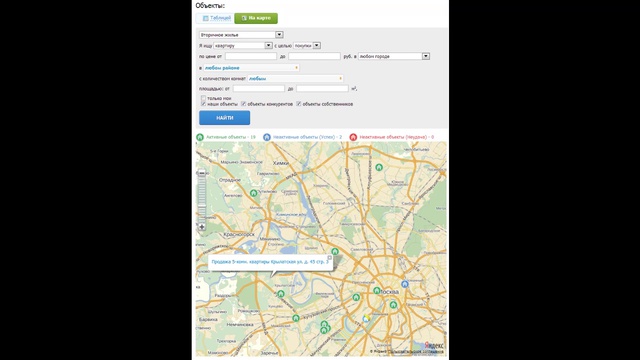Focus the maximum price field before 'руб.'
640x360 pixels.
tap(314, 56)
